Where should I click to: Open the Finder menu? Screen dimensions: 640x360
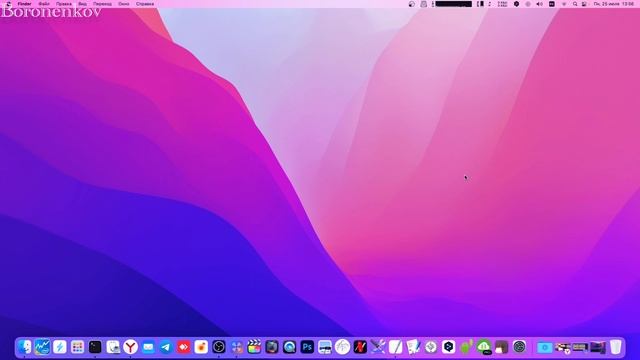click(24, 4)
